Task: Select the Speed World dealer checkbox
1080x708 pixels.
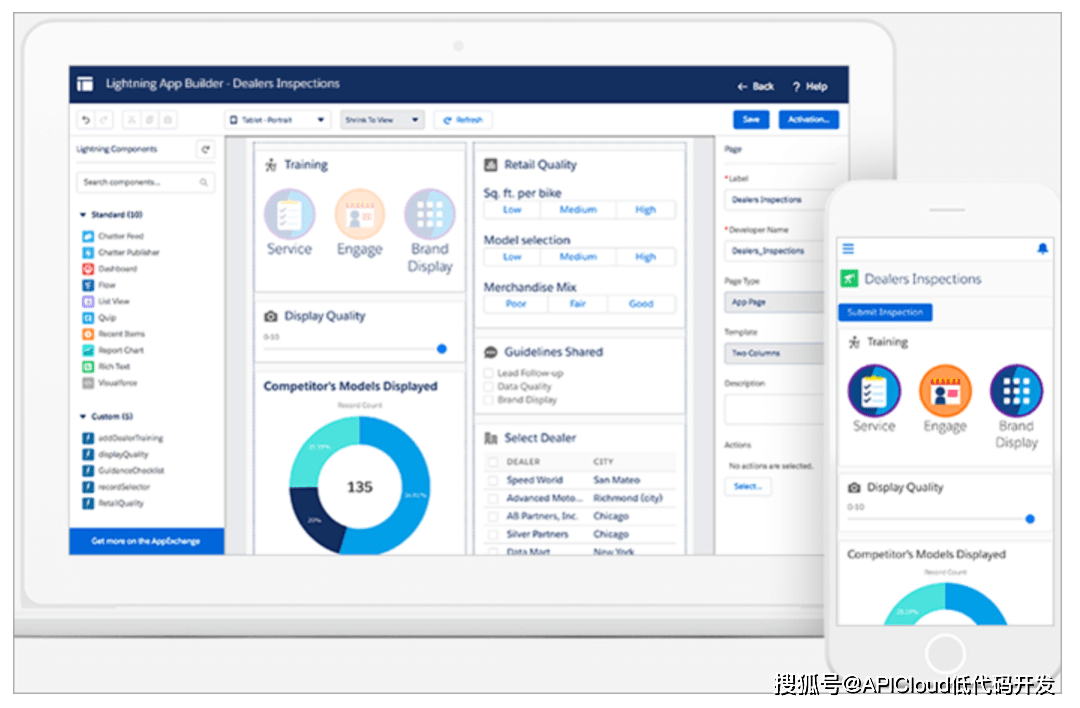Action: coord(492,481)
